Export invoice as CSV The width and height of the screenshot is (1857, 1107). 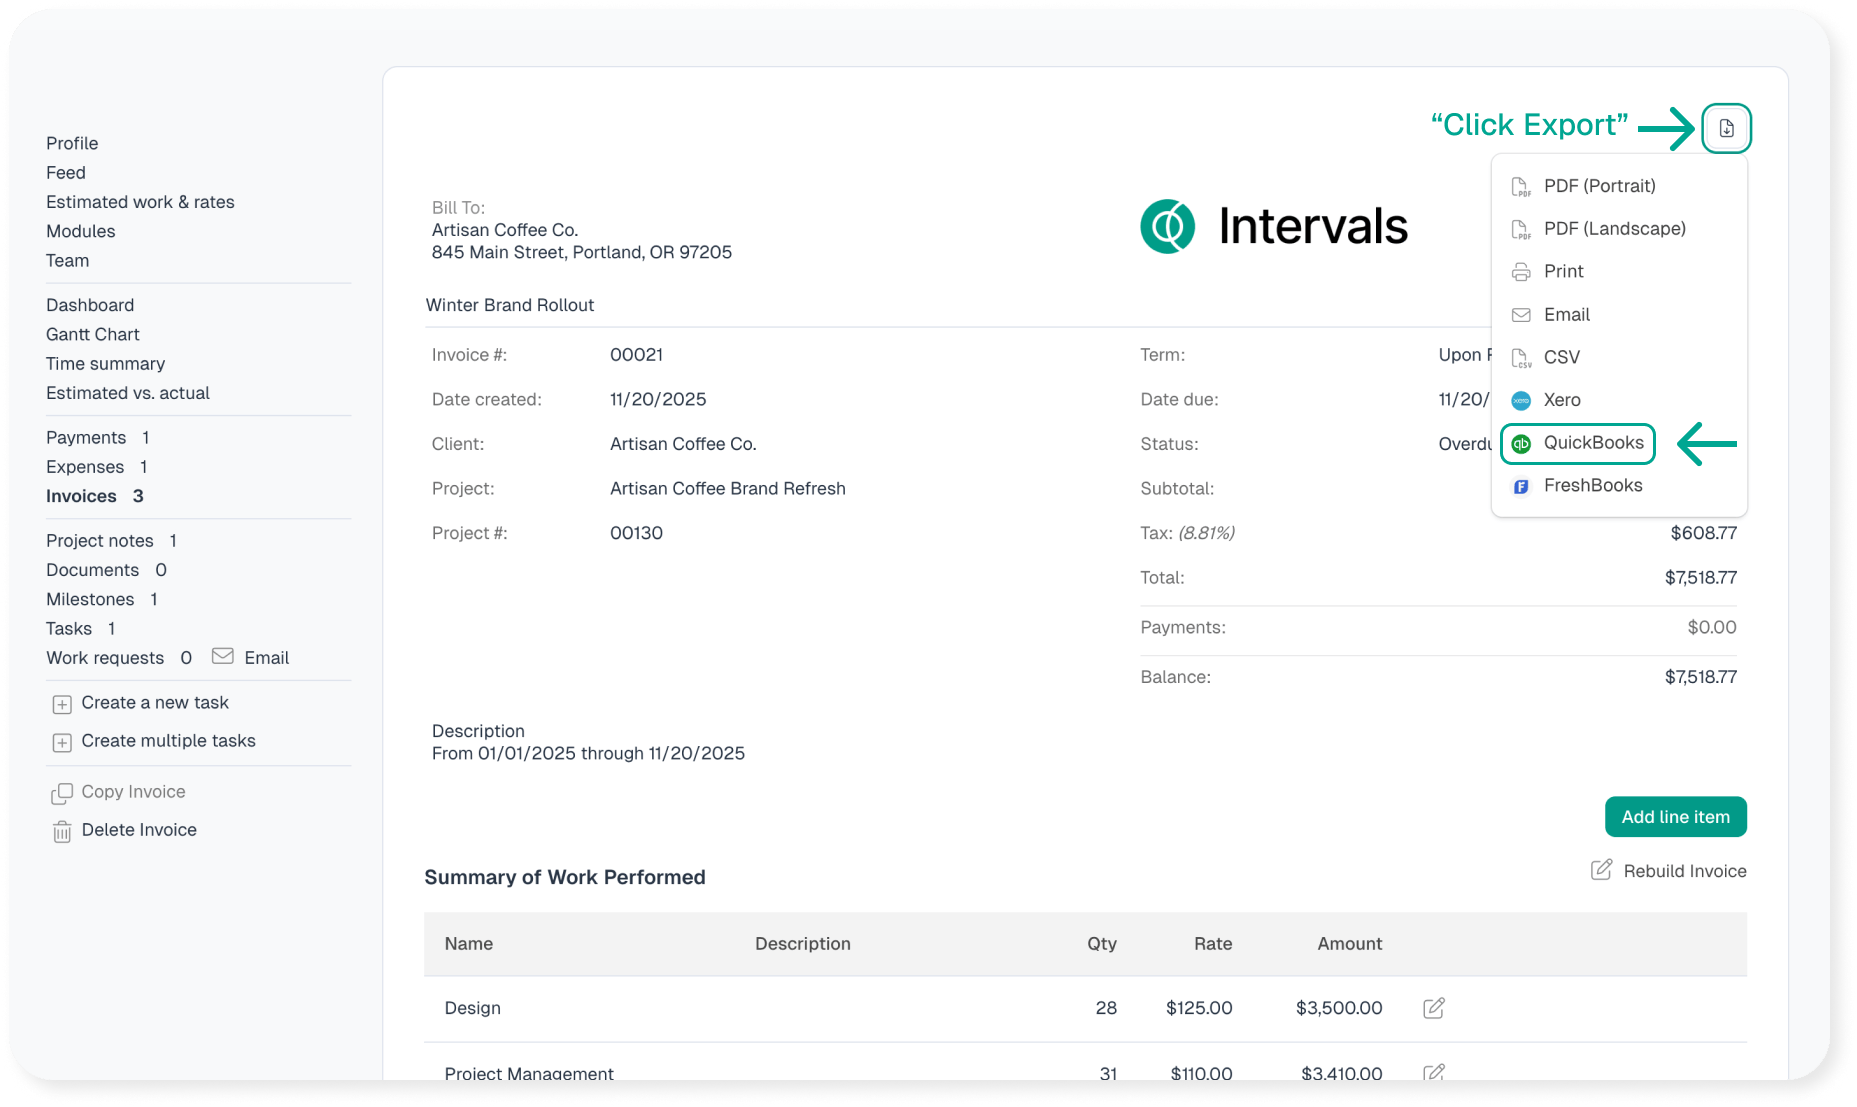click(1561, 357)
